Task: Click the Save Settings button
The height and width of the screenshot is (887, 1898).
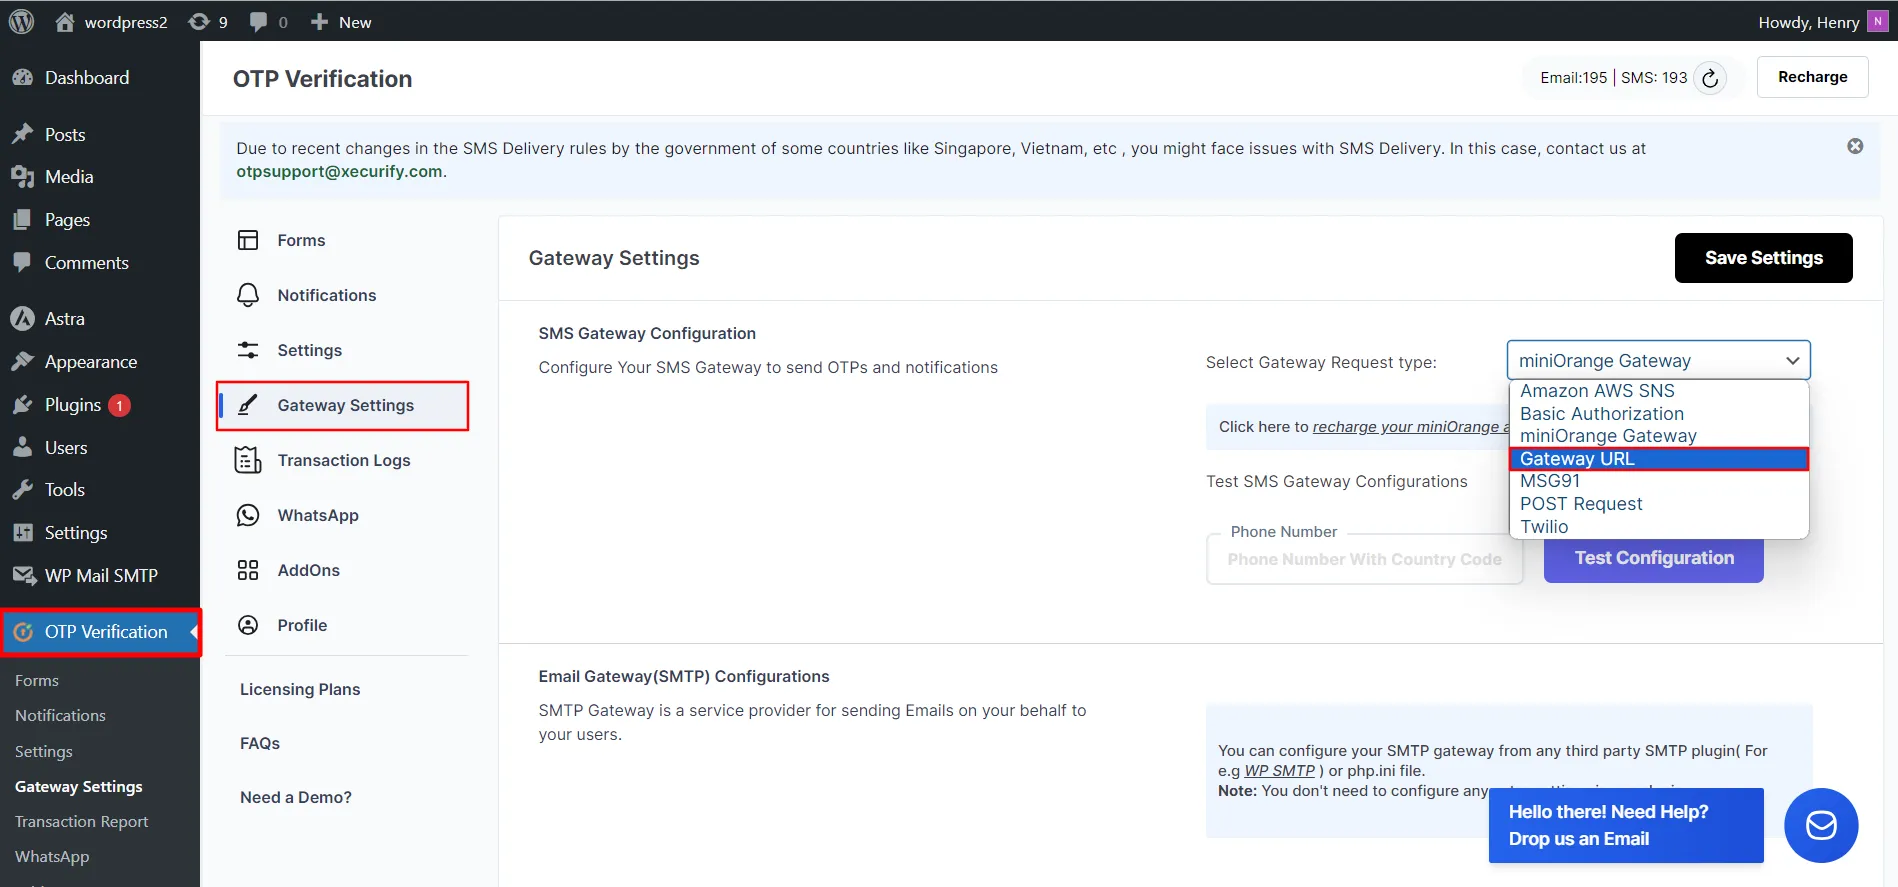Action: (x=1764, y=258)
